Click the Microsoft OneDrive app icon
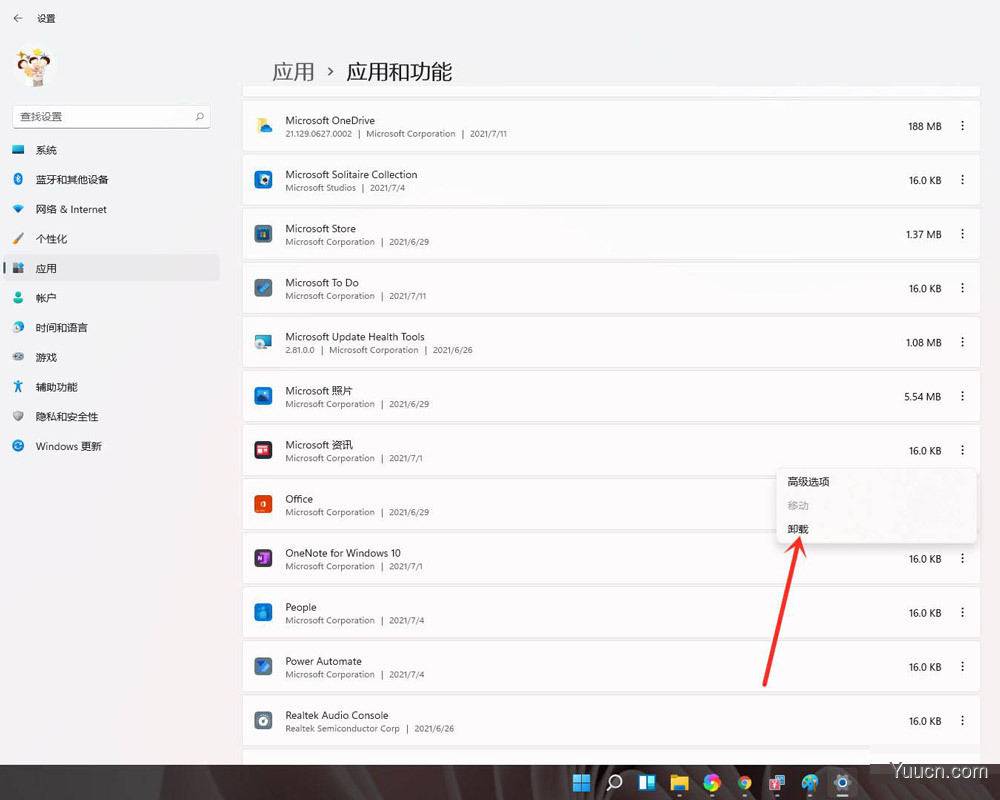1000x800 pixels. tap(263, 126)
